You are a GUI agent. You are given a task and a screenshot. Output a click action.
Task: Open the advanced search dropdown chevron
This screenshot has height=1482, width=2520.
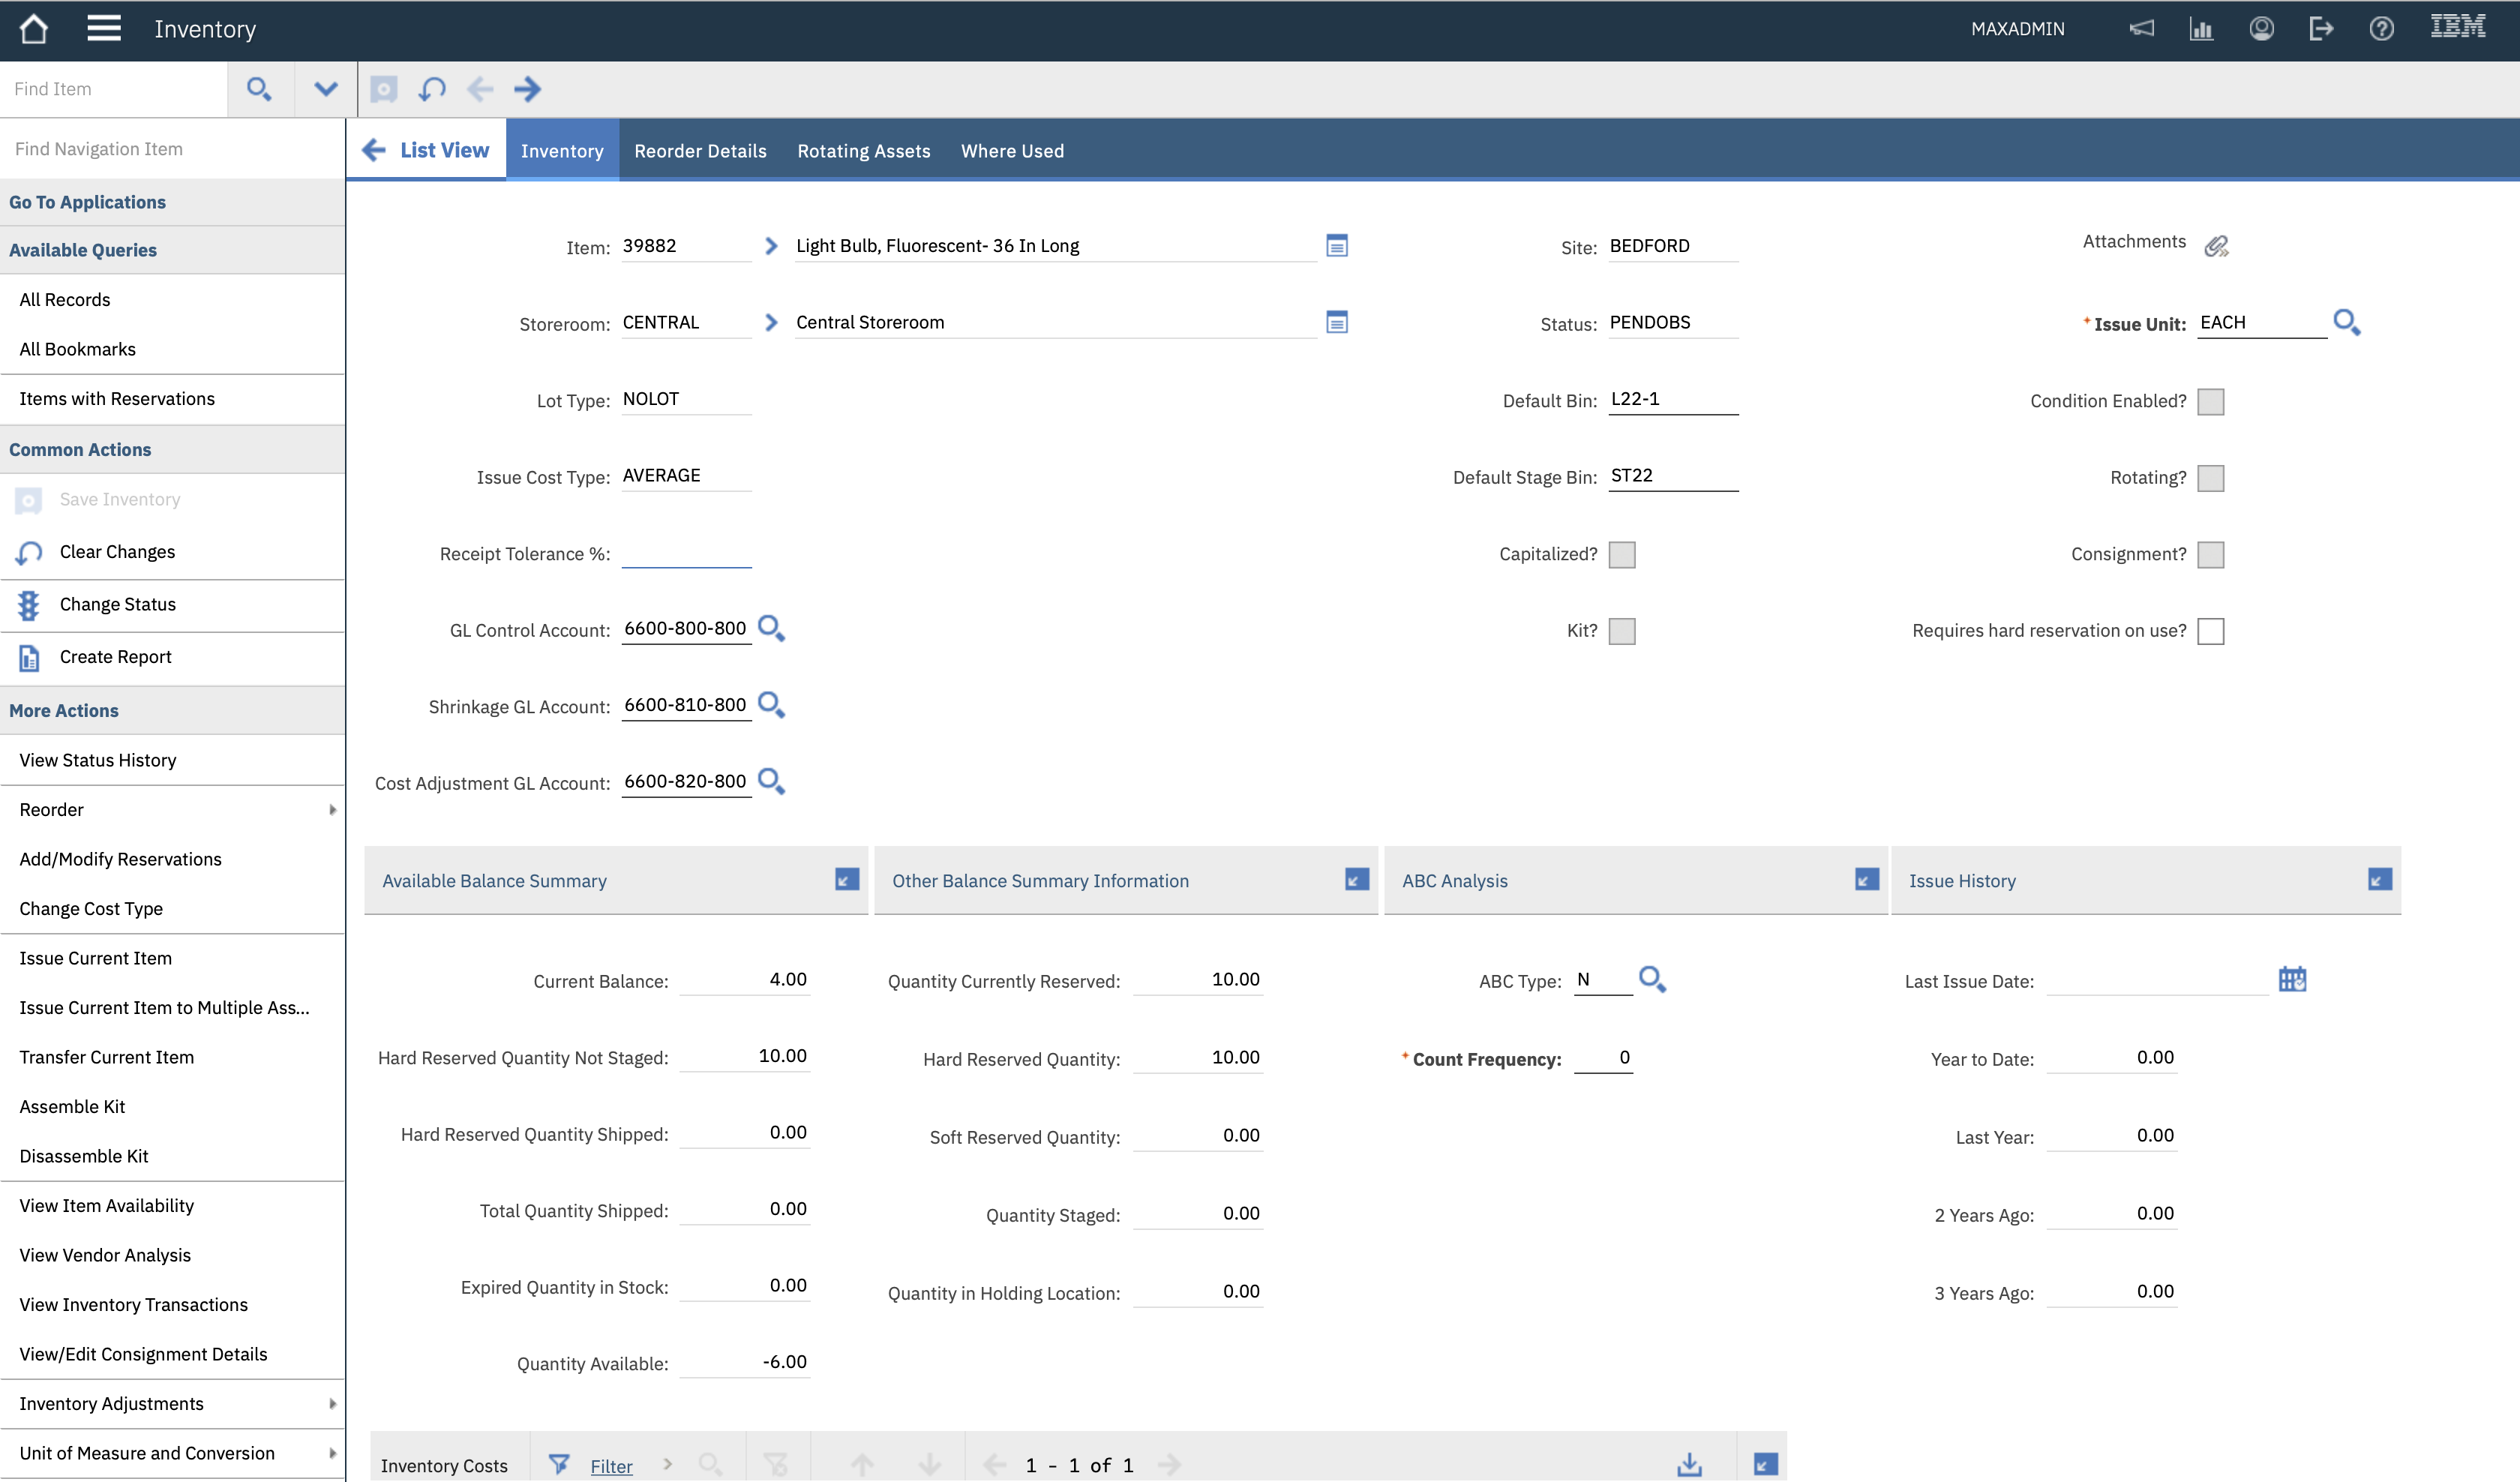pyautogui.click(x=324, y=89)
